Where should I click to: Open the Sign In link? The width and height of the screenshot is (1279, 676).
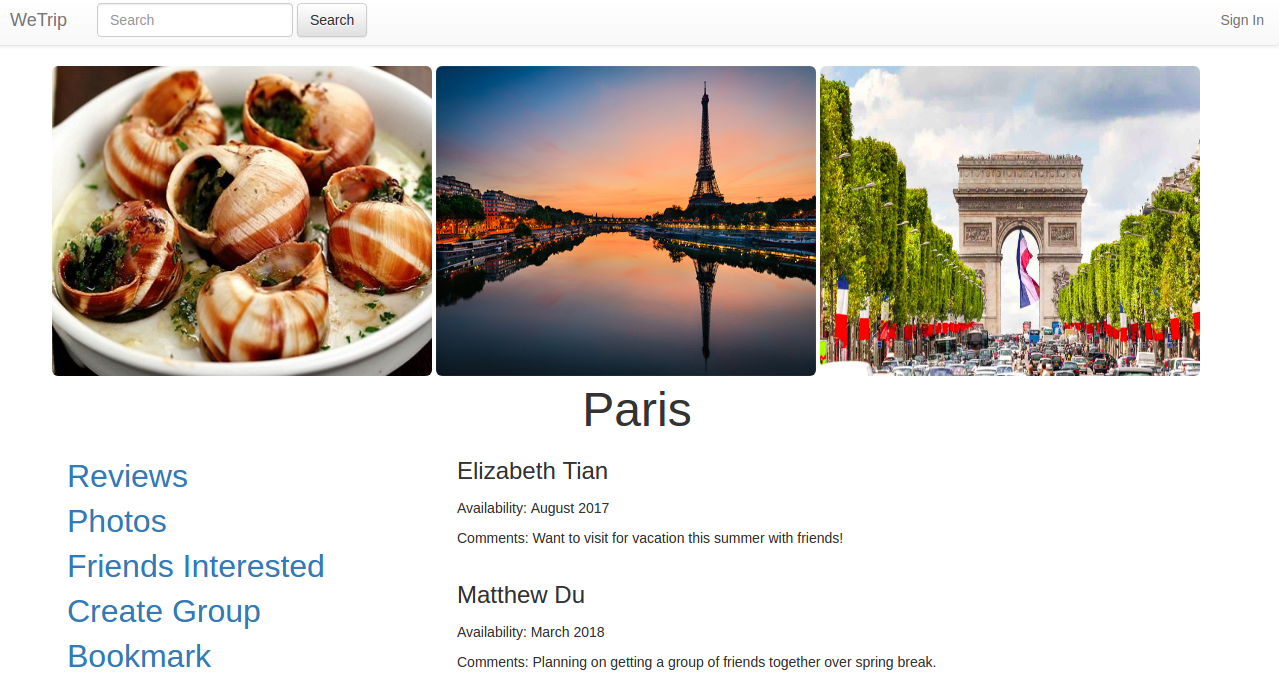point(1242,20)
